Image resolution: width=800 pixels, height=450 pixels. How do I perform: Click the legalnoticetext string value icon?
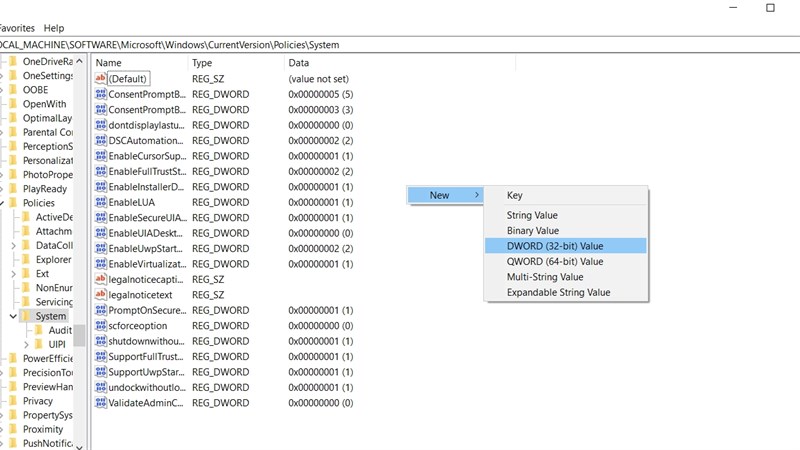pyautogui.click(x=100, y=295)
